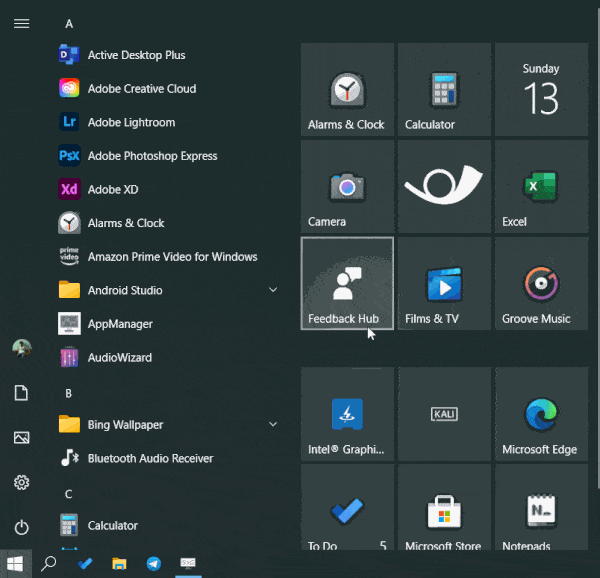Open the Calculator tile

[444, 90]
